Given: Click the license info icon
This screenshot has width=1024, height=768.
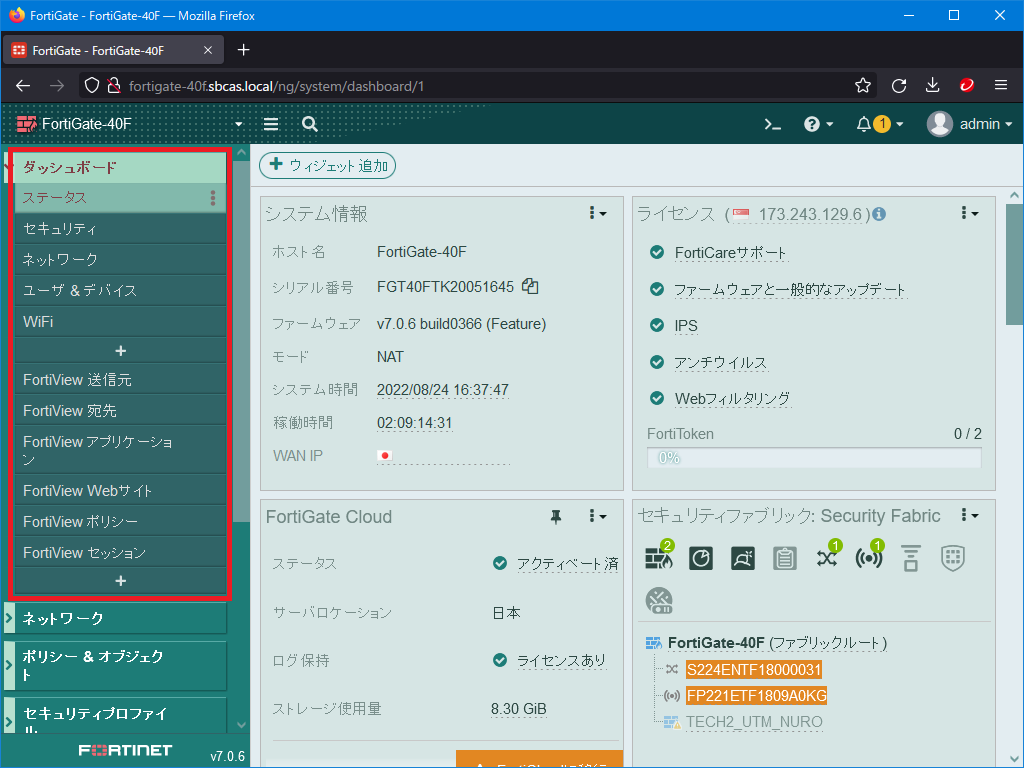Looking at the screenshot, I should point(880,214).
